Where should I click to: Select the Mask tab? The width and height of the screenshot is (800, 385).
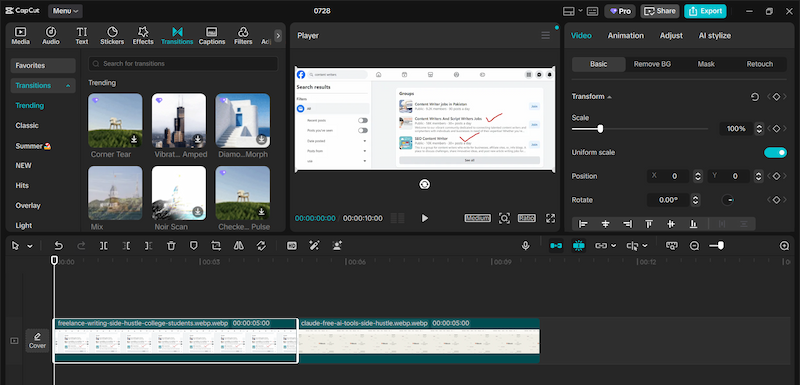coord(706,64)
